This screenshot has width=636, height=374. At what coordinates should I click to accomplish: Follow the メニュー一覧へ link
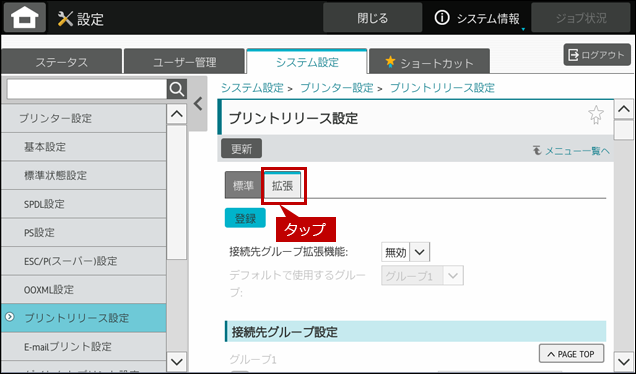[572, 151]
